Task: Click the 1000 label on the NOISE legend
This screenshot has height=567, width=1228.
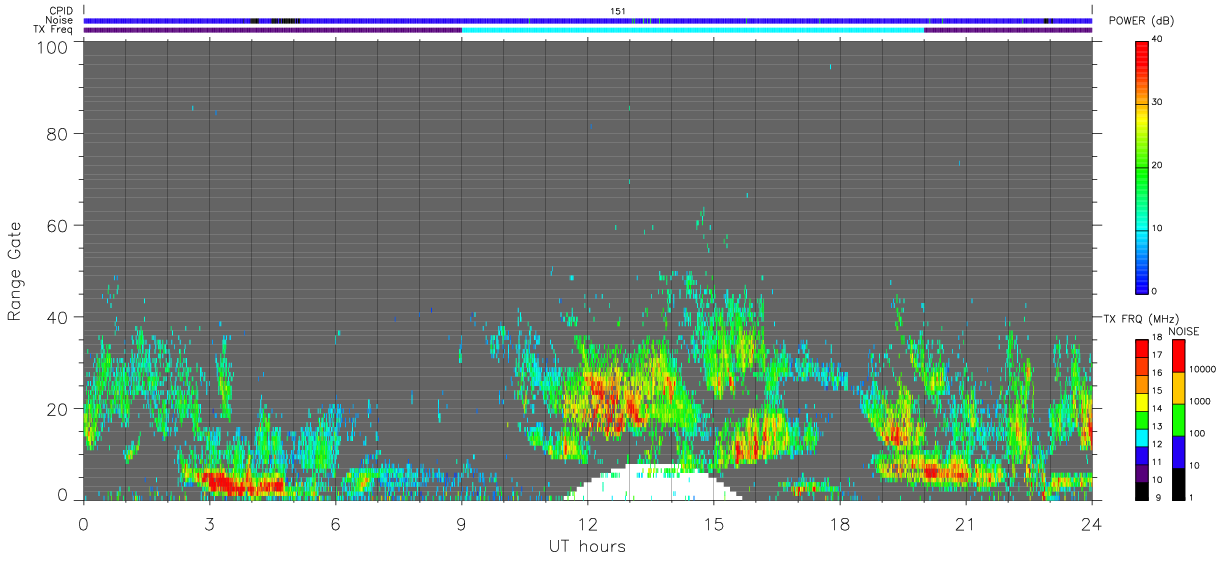Action: 1202,401
